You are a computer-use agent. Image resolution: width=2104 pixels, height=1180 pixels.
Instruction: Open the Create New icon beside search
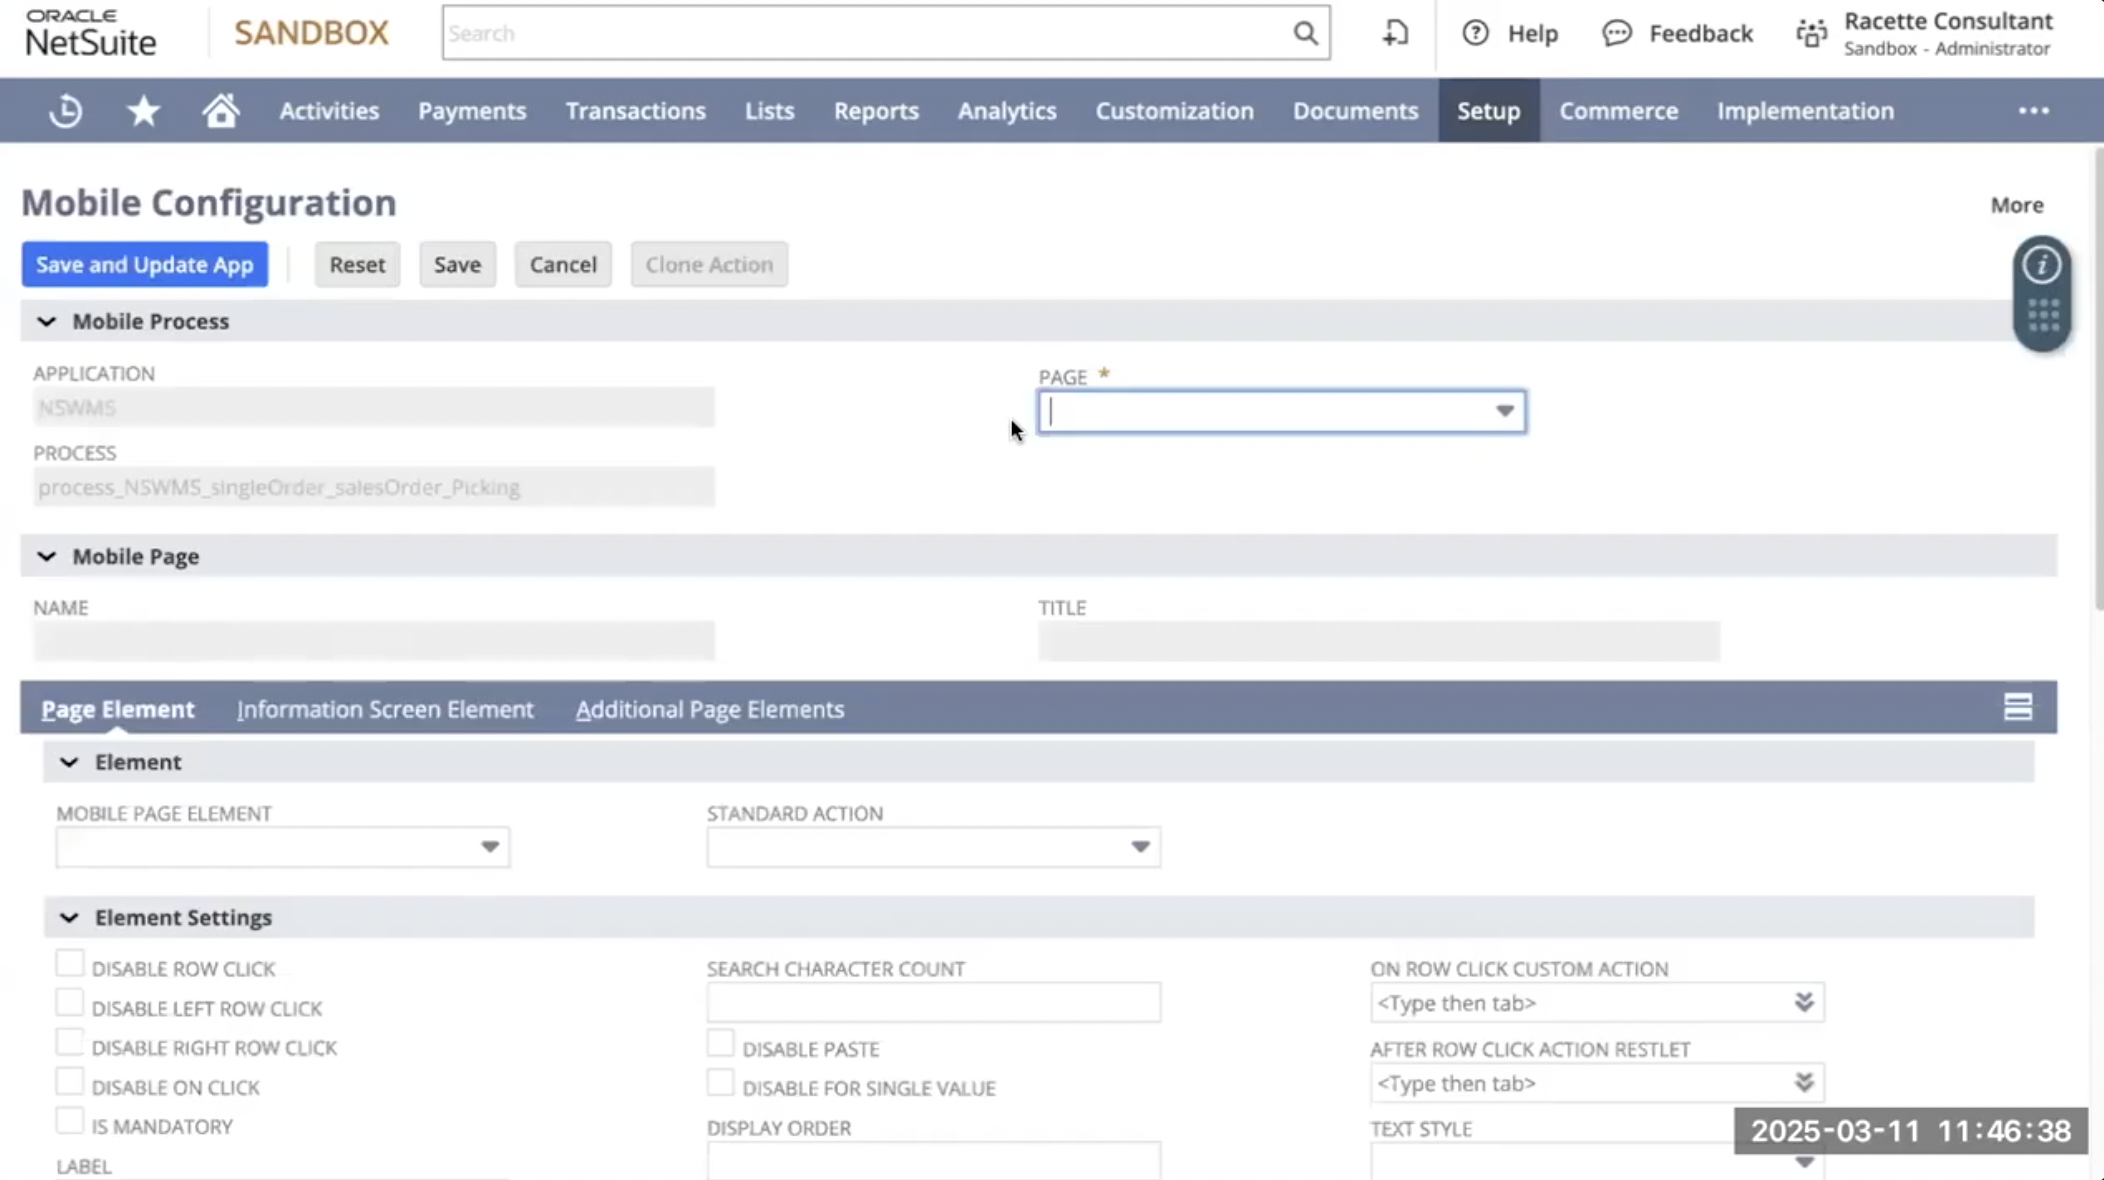[x=1395, y=33]
